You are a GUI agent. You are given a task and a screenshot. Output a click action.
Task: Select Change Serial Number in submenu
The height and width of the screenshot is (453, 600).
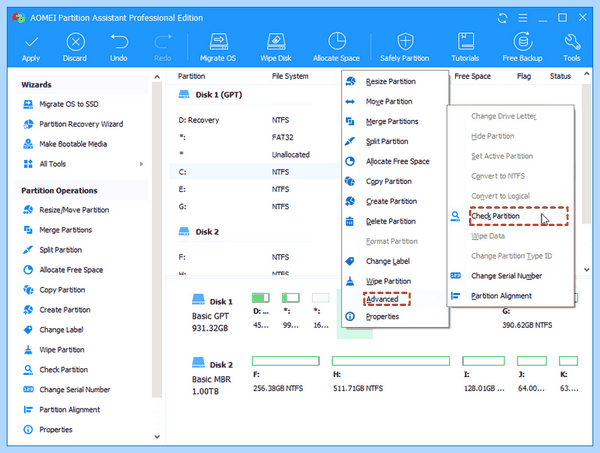tap(510, 275)
